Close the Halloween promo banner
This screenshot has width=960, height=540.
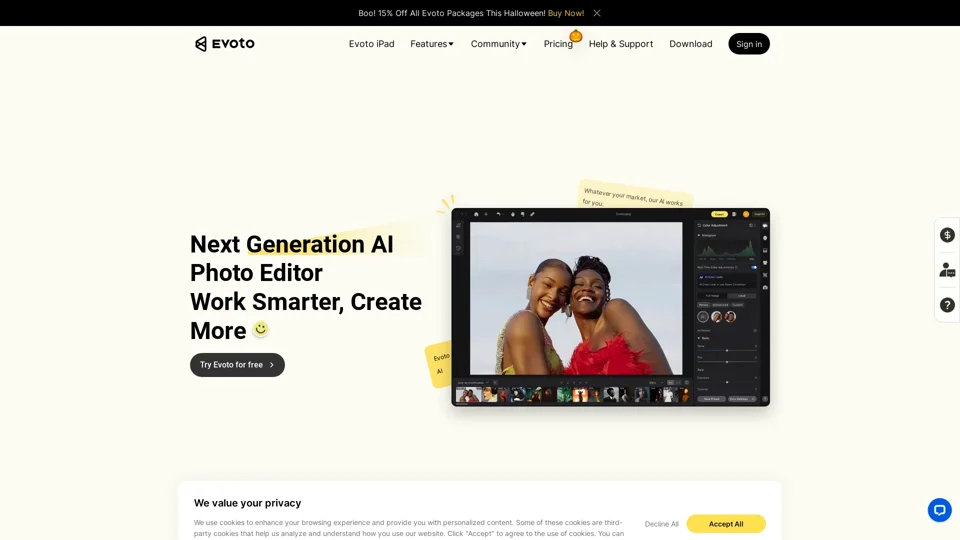tap(597, 13)
